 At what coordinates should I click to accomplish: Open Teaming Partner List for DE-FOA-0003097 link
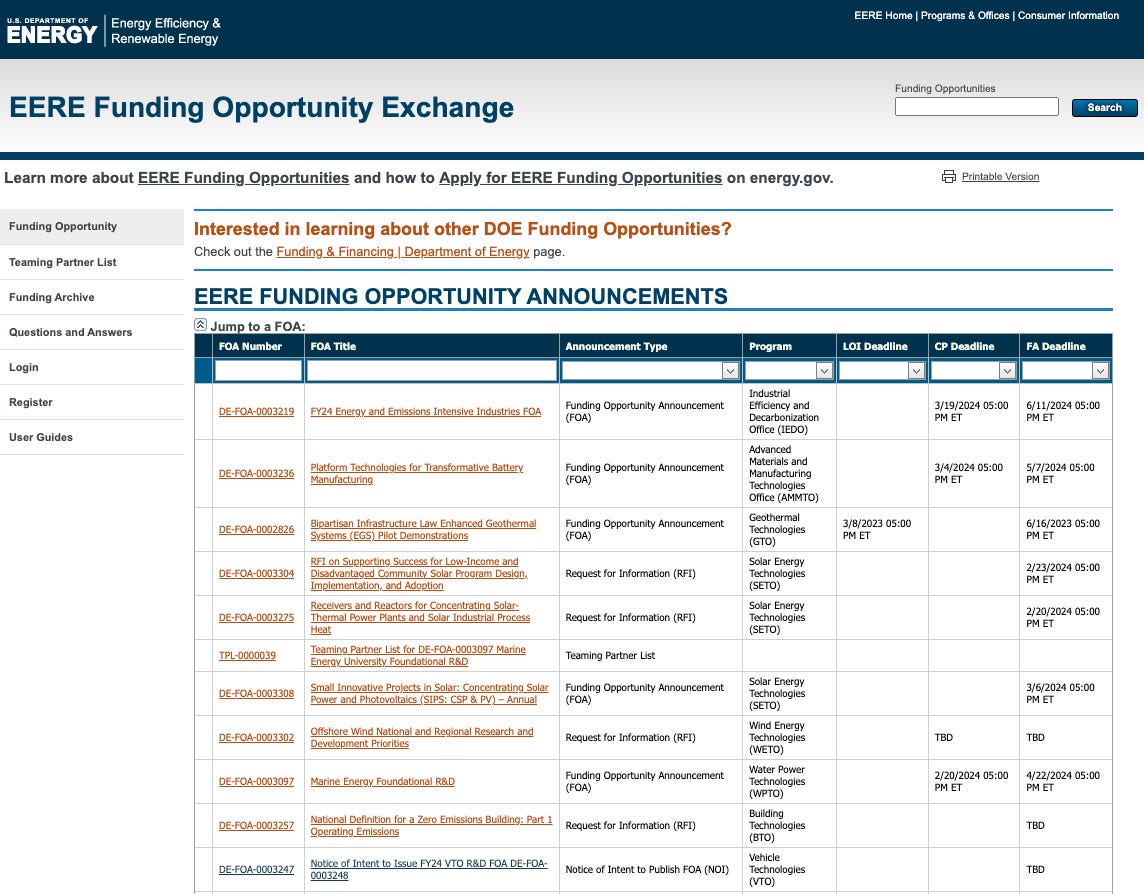click(x=418, y=655)
